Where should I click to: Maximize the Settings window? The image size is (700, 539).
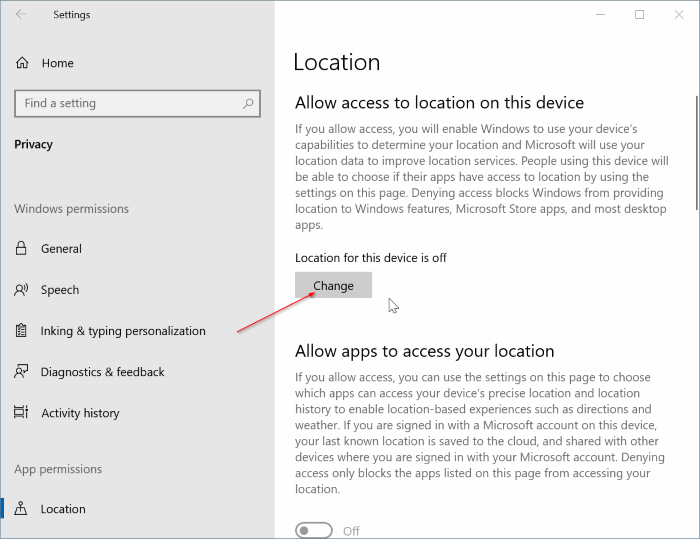(639, 15)
